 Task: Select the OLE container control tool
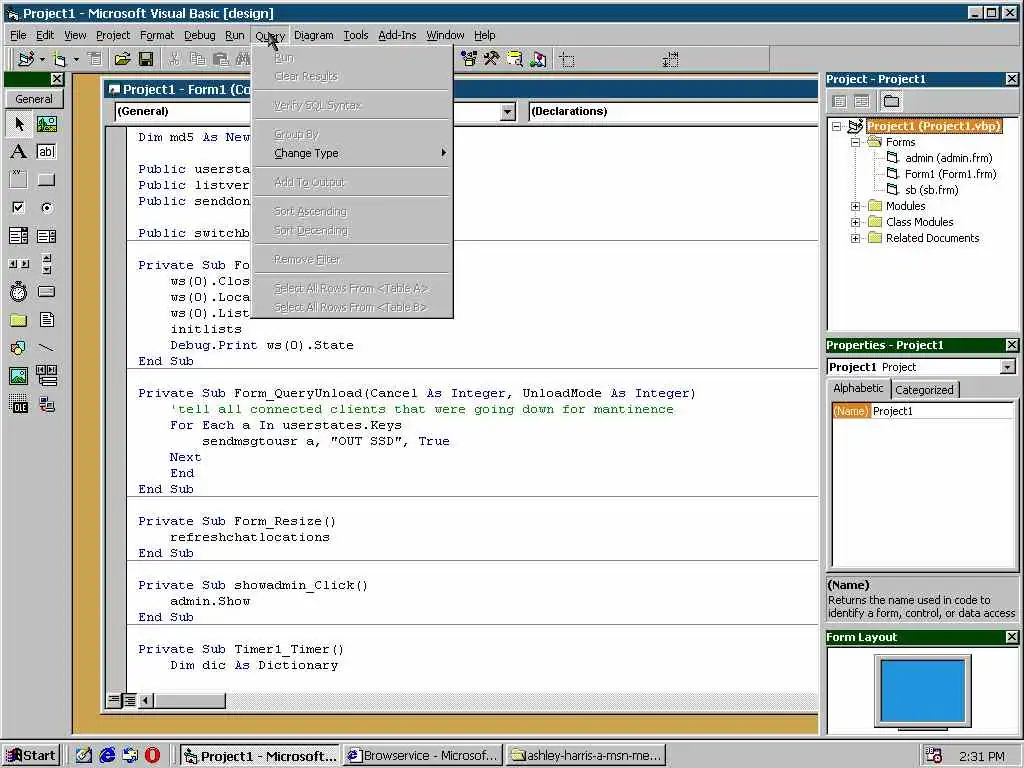pos(19,405)
